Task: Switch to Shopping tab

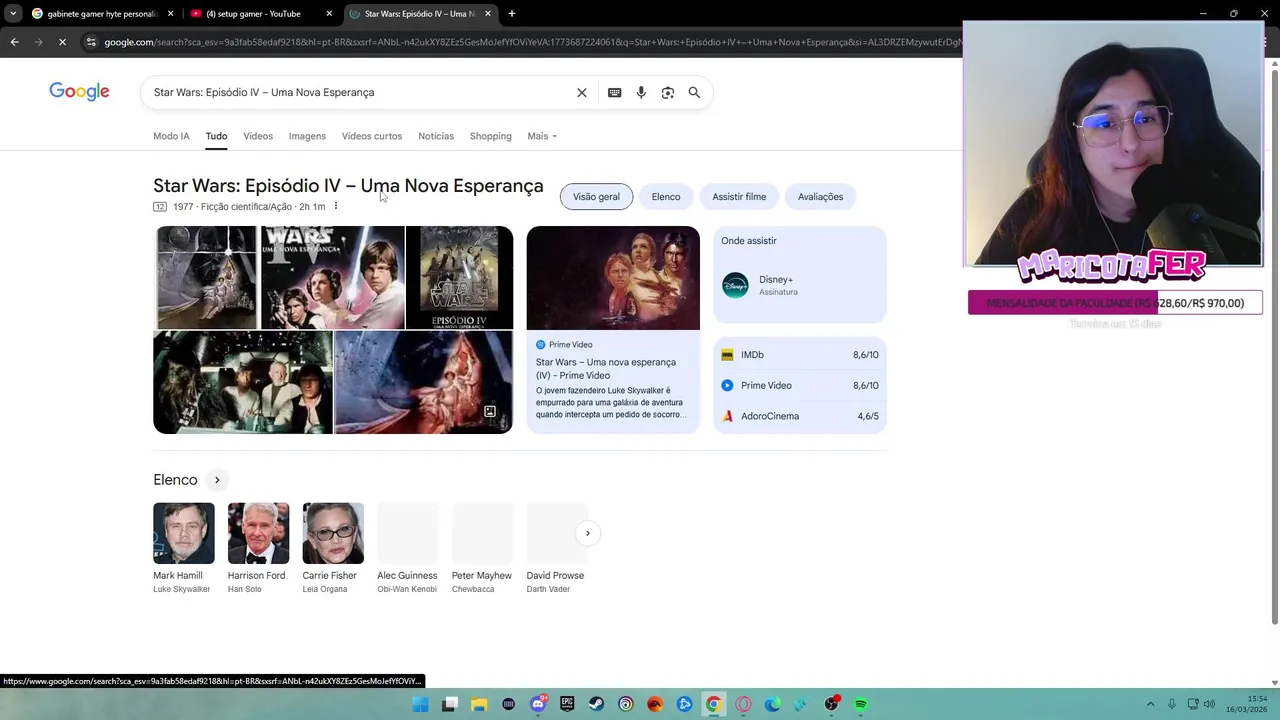Action: tap(491, 136)
